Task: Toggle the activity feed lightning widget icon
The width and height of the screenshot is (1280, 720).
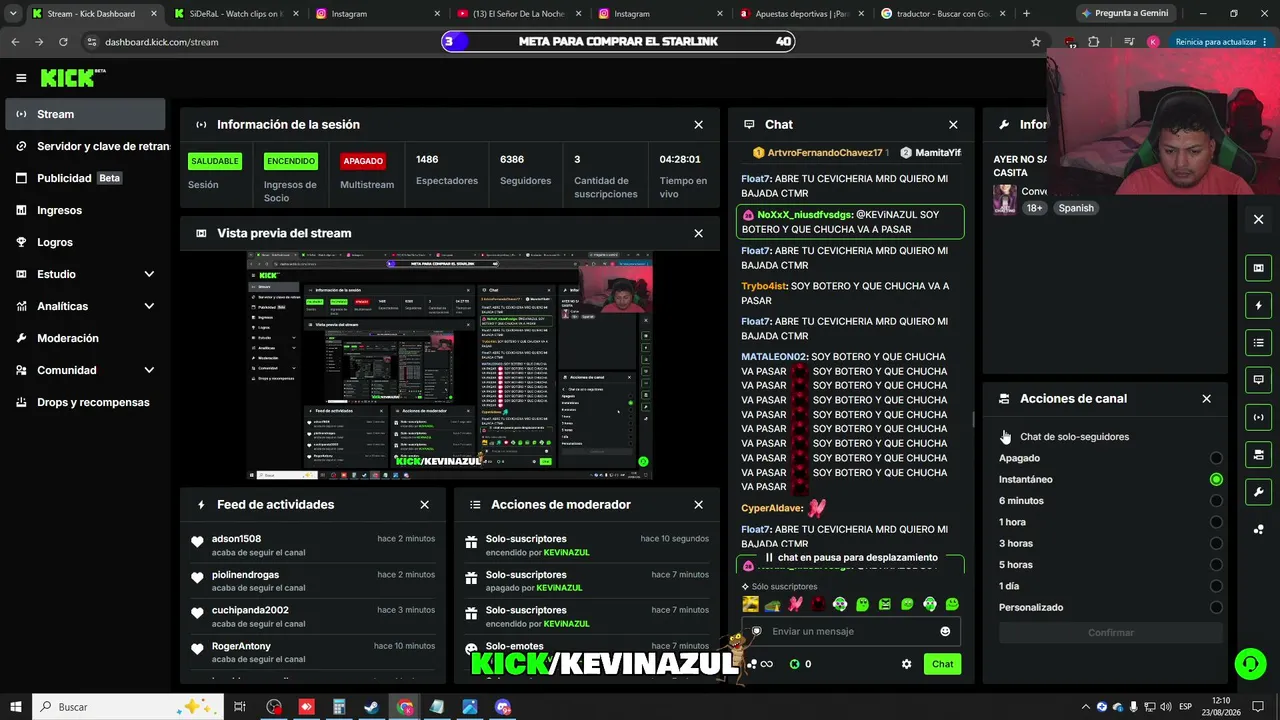Action: [x=1258, y=305]
